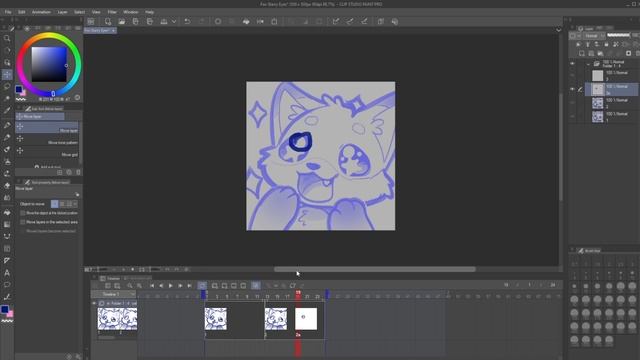Toggle Folder 1 track visibility in timeline
640x360 pixels.
point(94,303)
